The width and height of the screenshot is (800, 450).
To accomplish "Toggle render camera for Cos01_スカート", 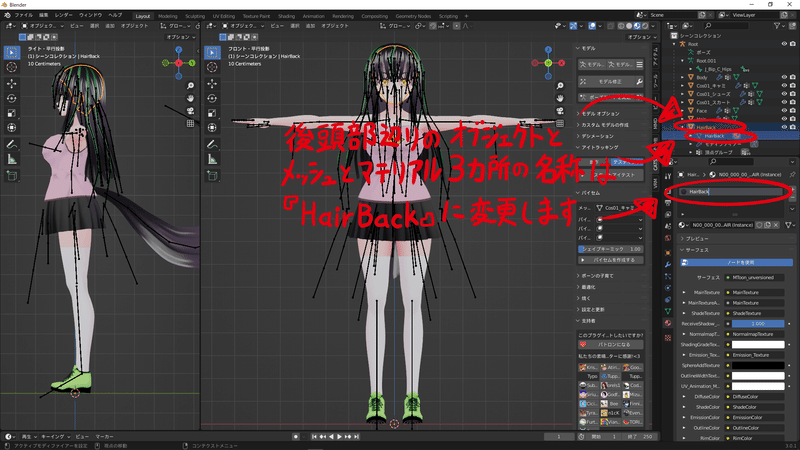I will tap(793, 102).
